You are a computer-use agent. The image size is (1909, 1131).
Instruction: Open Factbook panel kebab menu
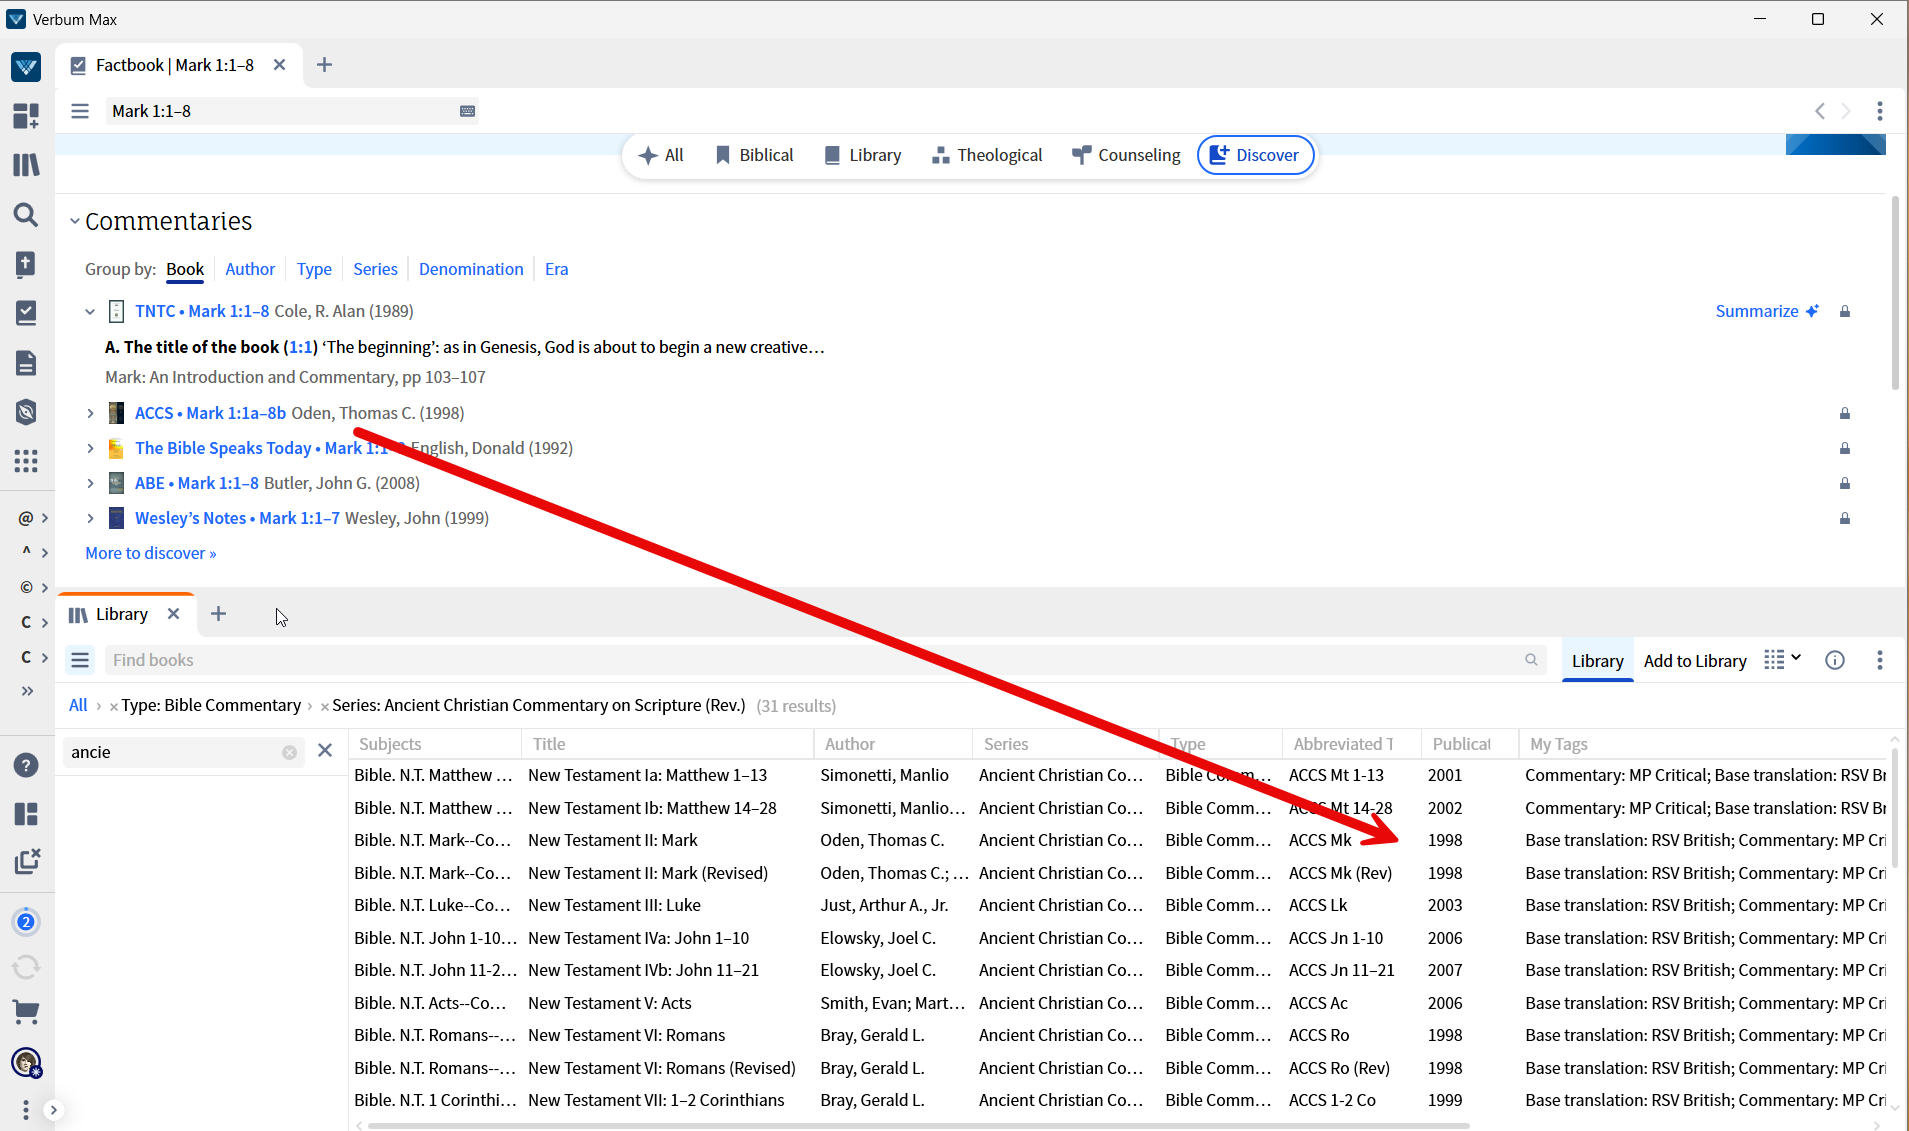coord(1880,111)
